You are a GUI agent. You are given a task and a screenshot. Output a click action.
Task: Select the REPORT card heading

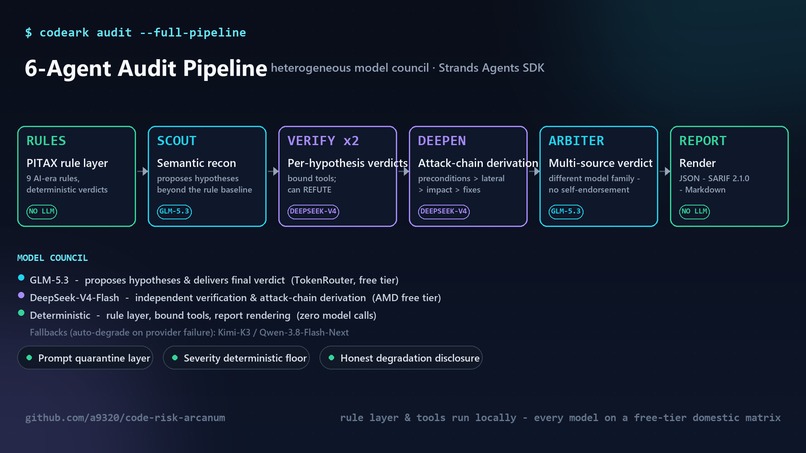[703, 141]
